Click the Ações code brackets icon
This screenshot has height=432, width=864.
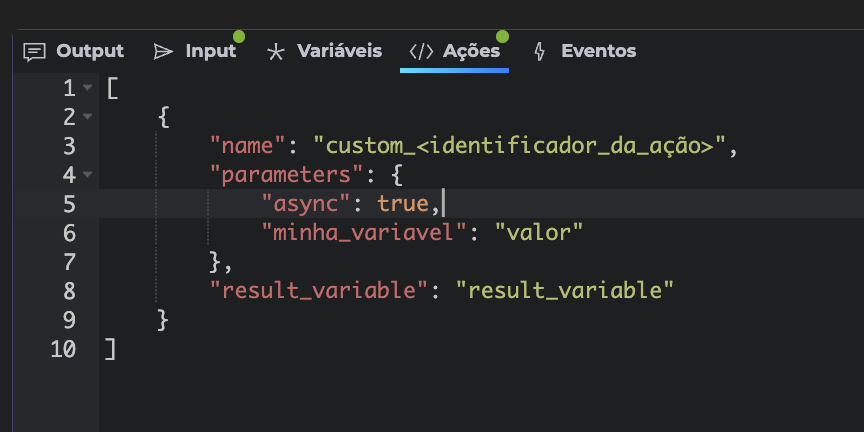tap(420, 51)
